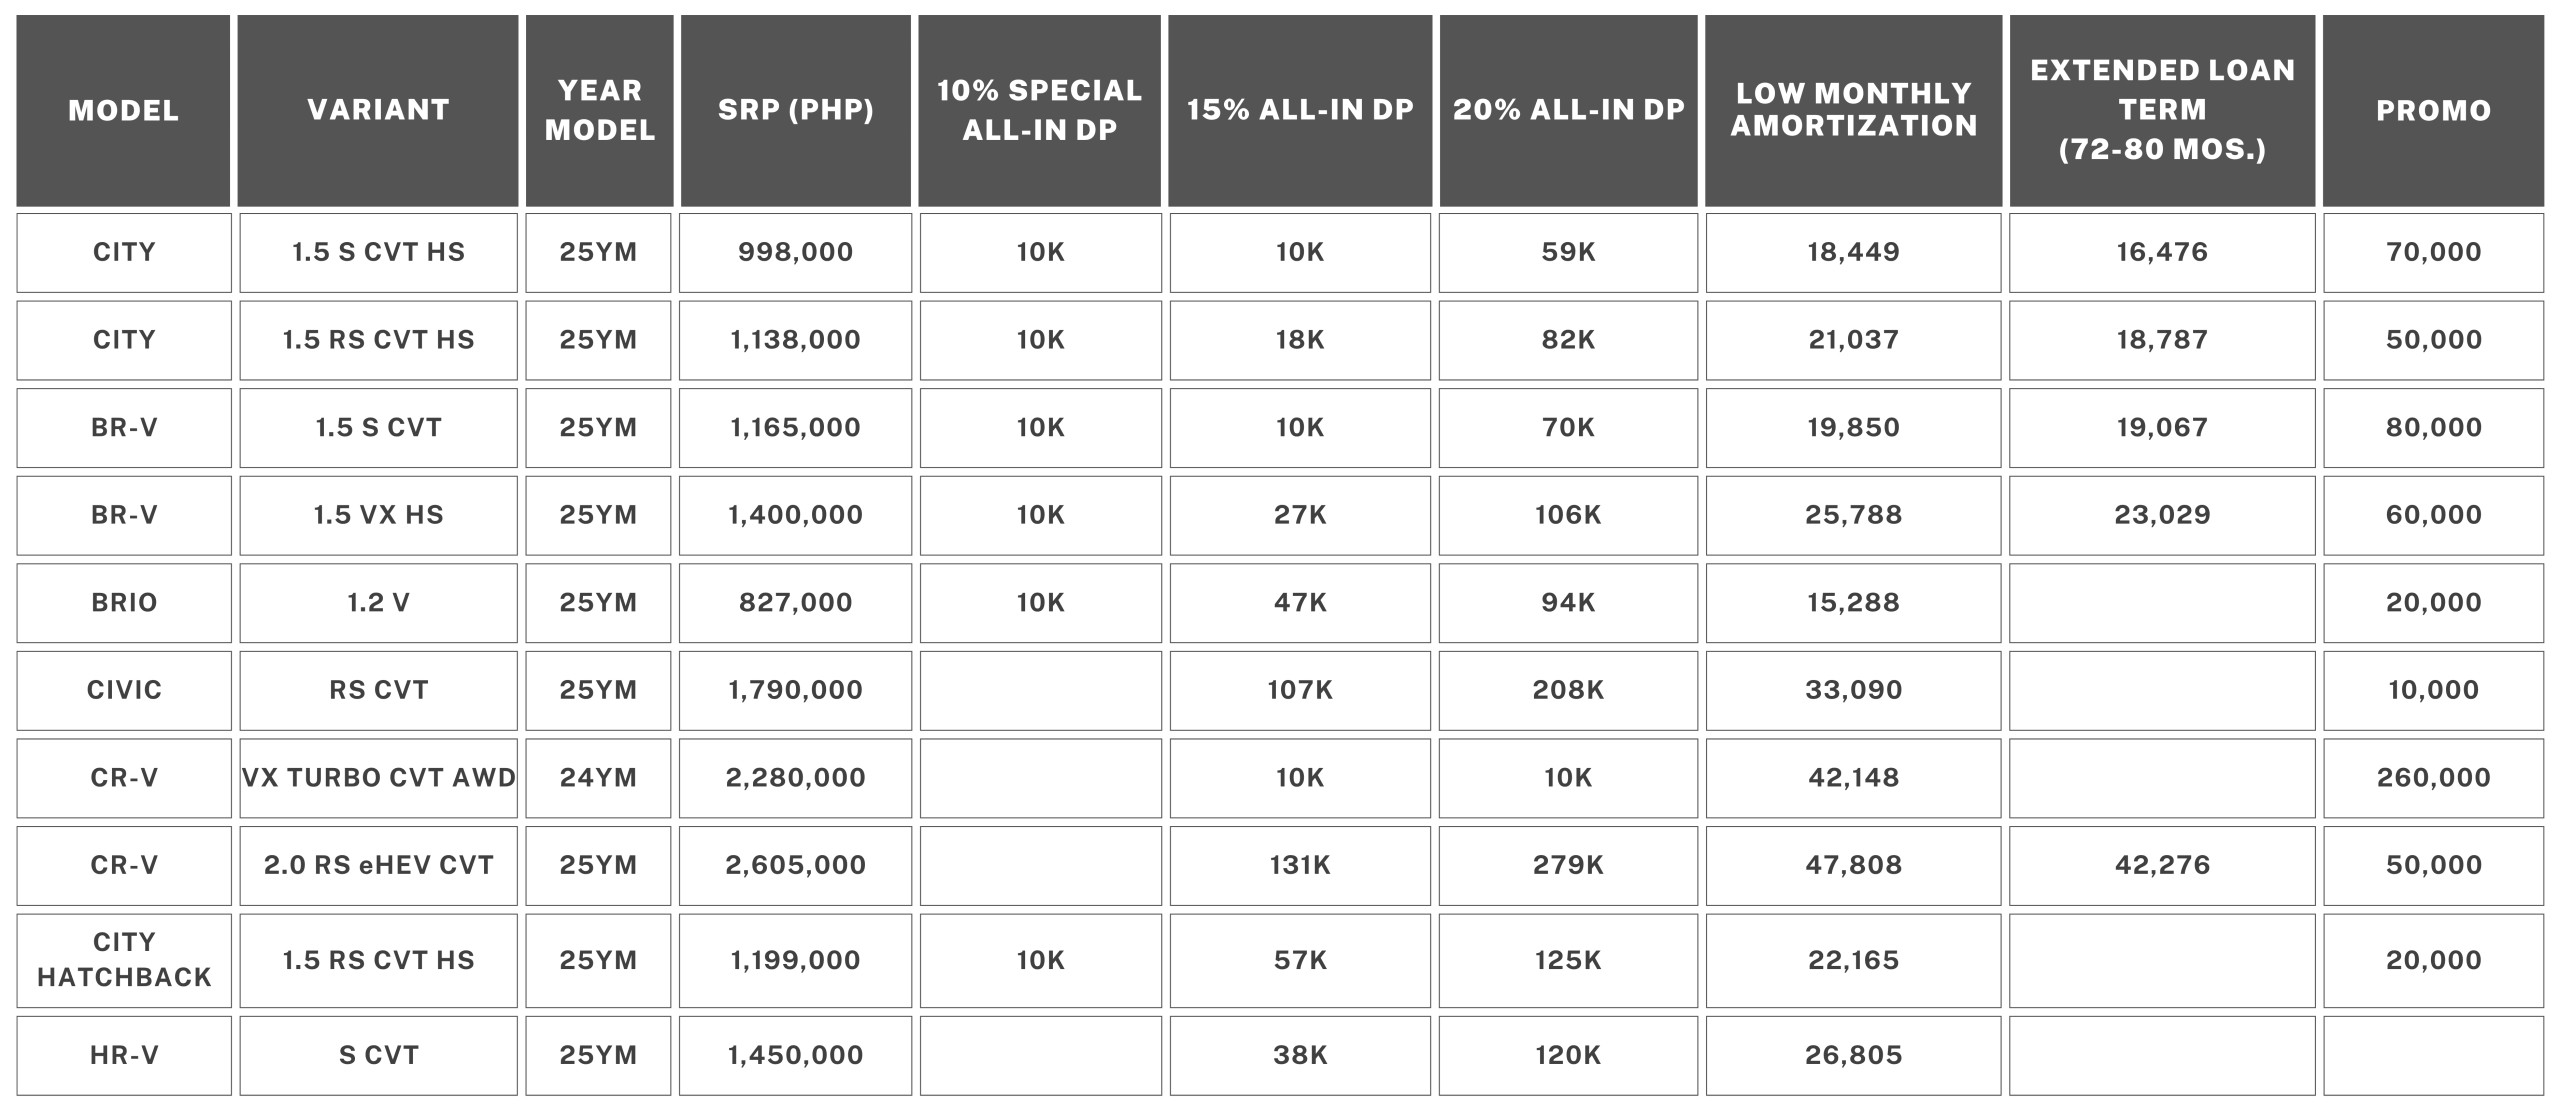The image size is (2560, 1108).
Task: Click the 260,000 promo value
Action: click(x=2433, y=778)
